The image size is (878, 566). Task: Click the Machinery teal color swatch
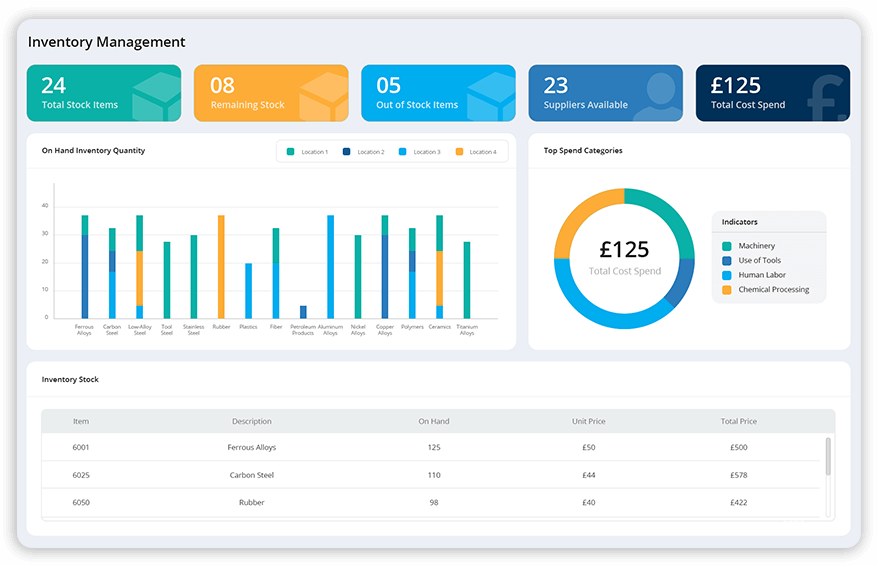tap(727, 246)
